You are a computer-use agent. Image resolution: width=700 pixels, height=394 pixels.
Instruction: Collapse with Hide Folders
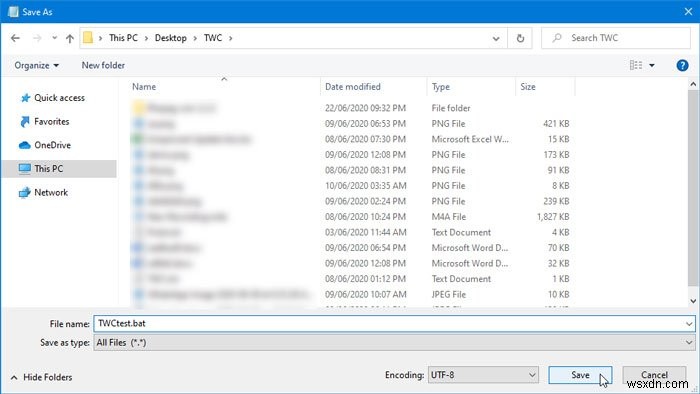pyautogui.click(x=41, y=377)
